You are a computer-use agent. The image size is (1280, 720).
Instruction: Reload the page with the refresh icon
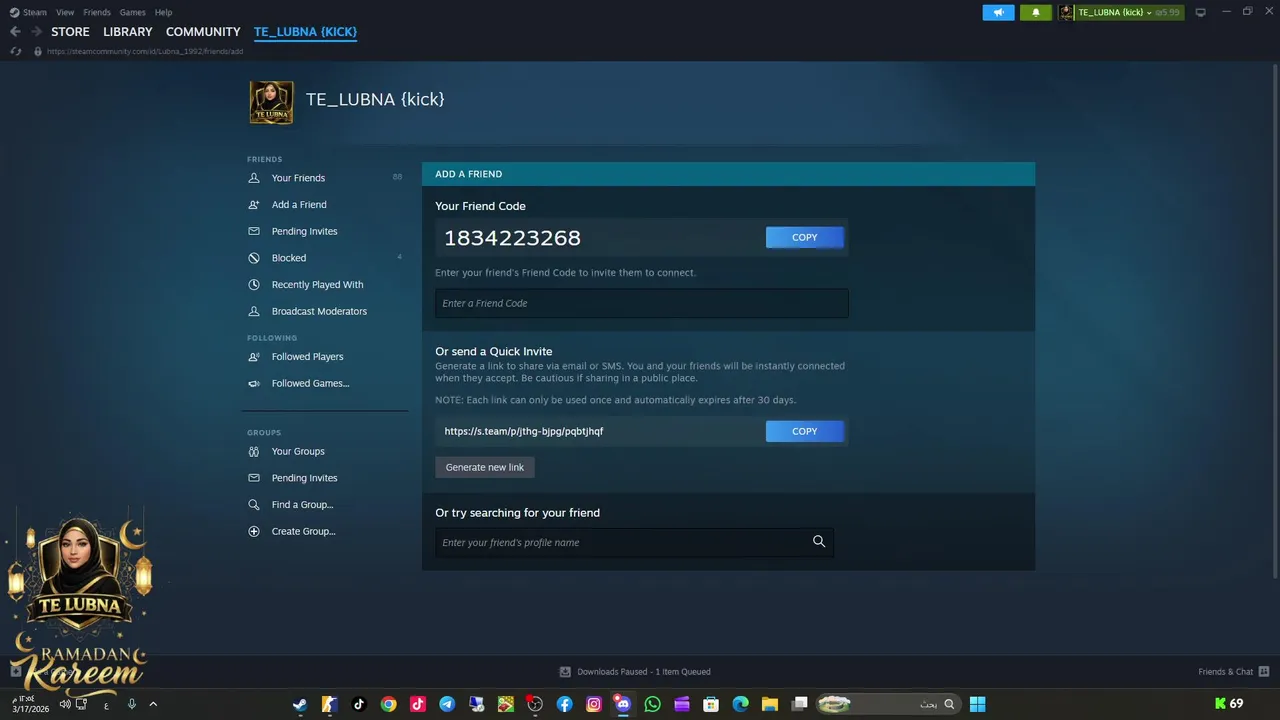click(x=15, y=51)
